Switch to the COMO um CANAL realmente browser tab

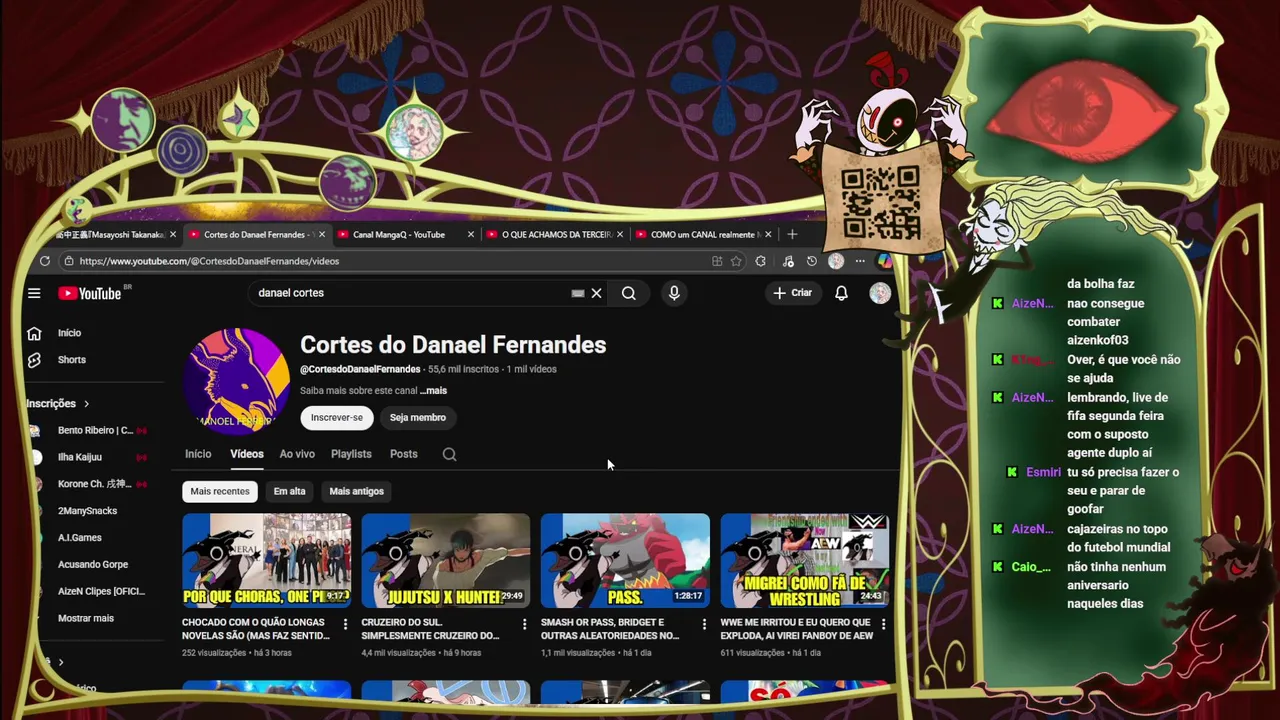(x=705, y=235)
